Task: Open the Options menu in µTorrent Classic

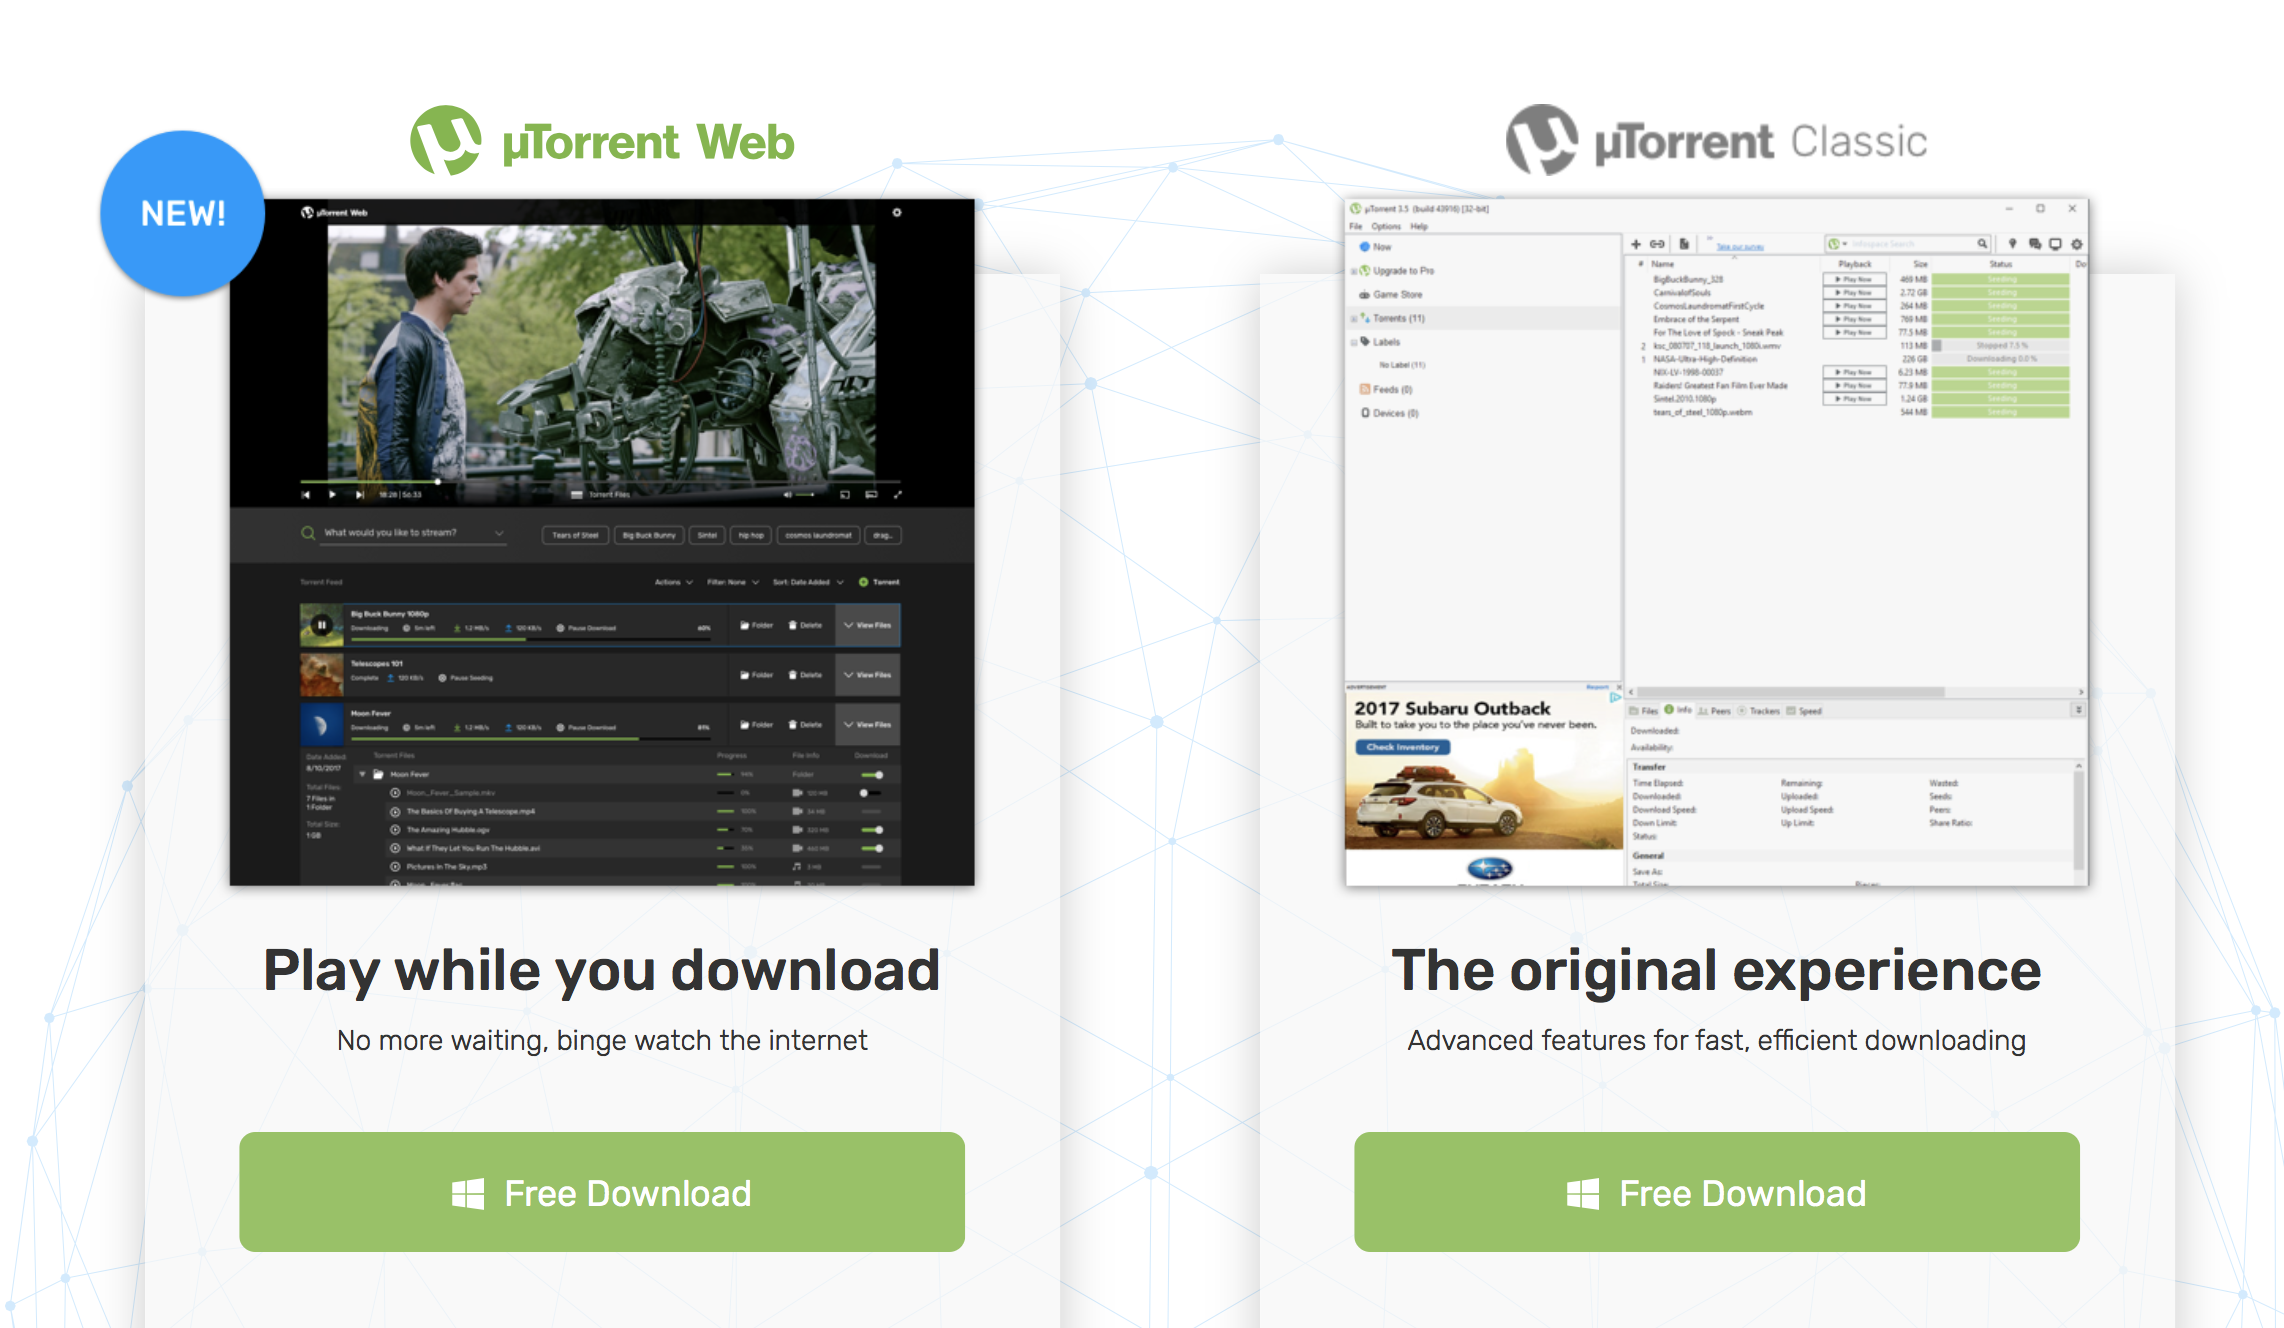Action: point(1386,227)
